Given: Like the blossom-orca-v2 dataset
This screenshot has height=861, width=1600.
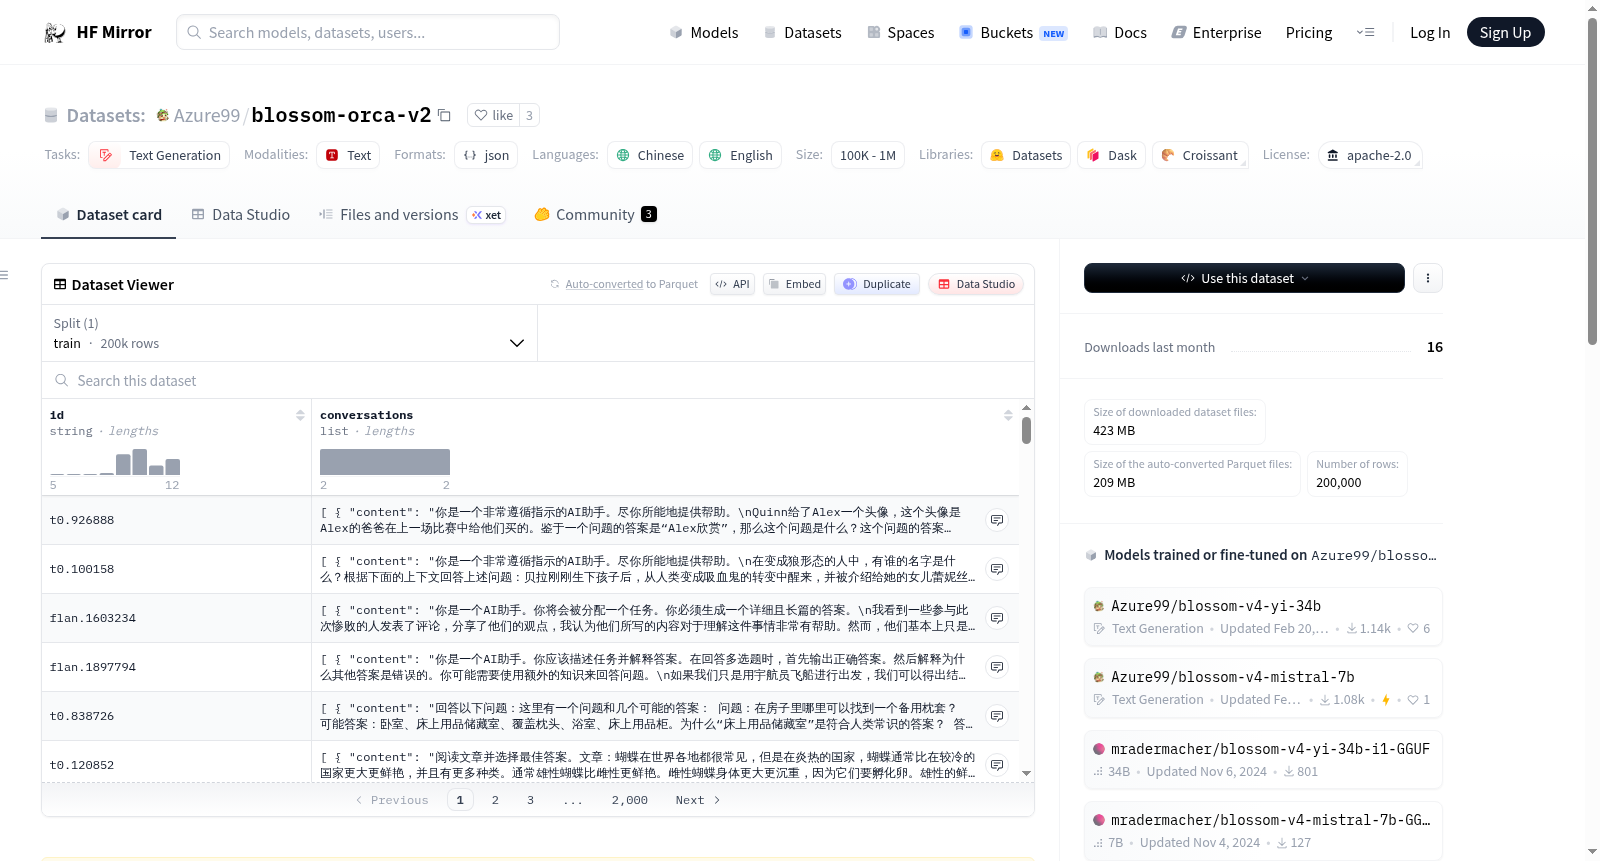Looking at the screenshot, I should click(x=494, y=115).
